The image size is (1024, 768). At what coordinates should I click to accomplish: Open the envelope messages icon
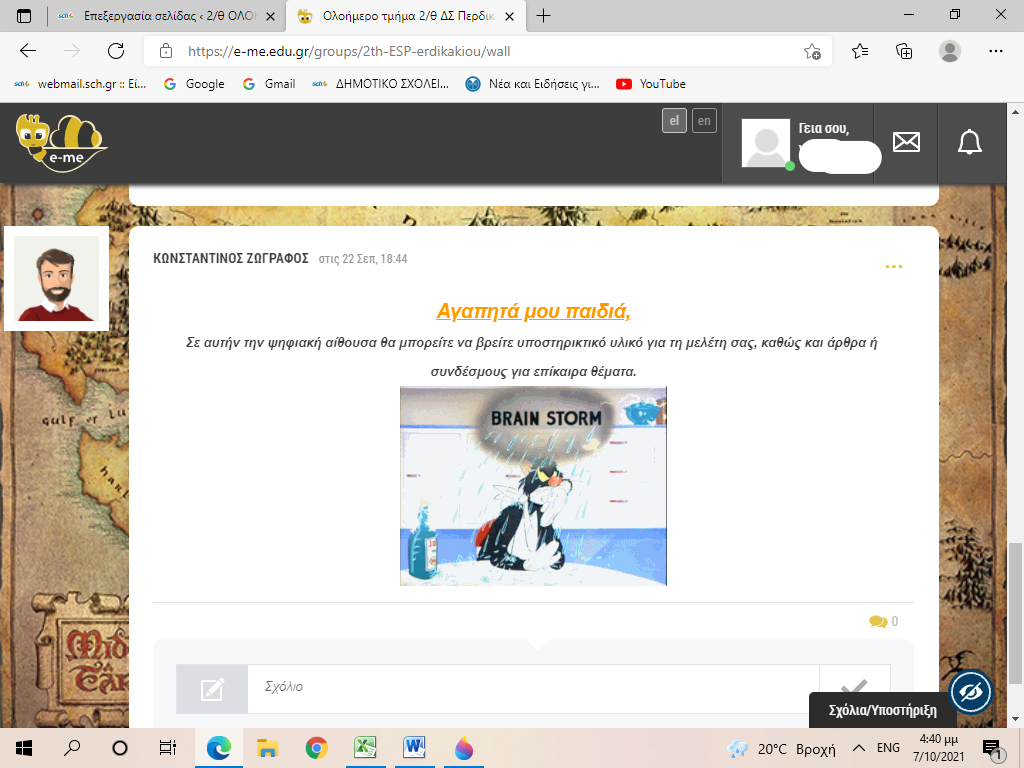click(x=906, y=142)
